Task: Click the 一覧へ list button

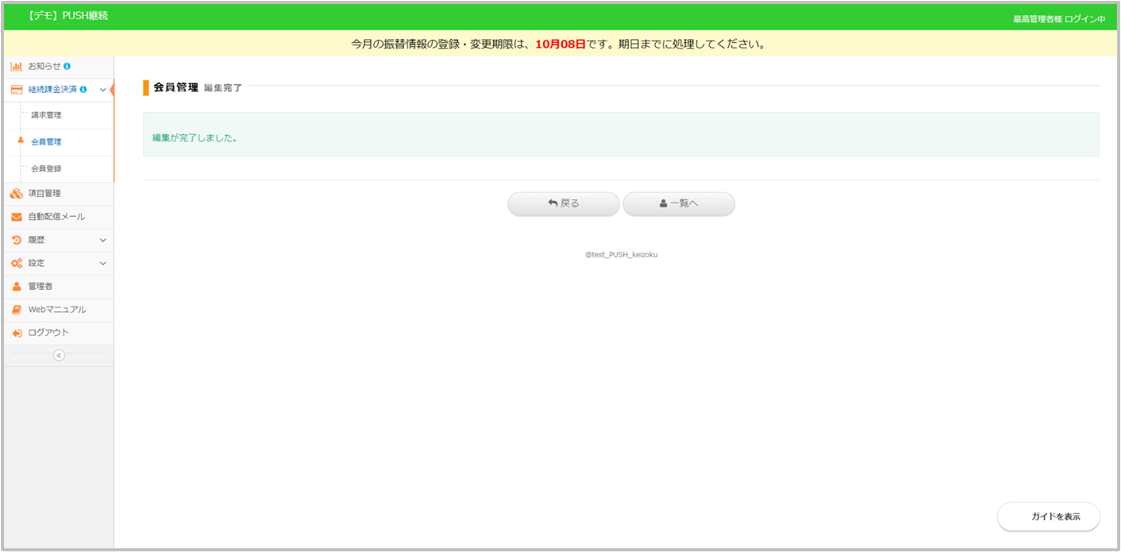Action: coord(679,203)
